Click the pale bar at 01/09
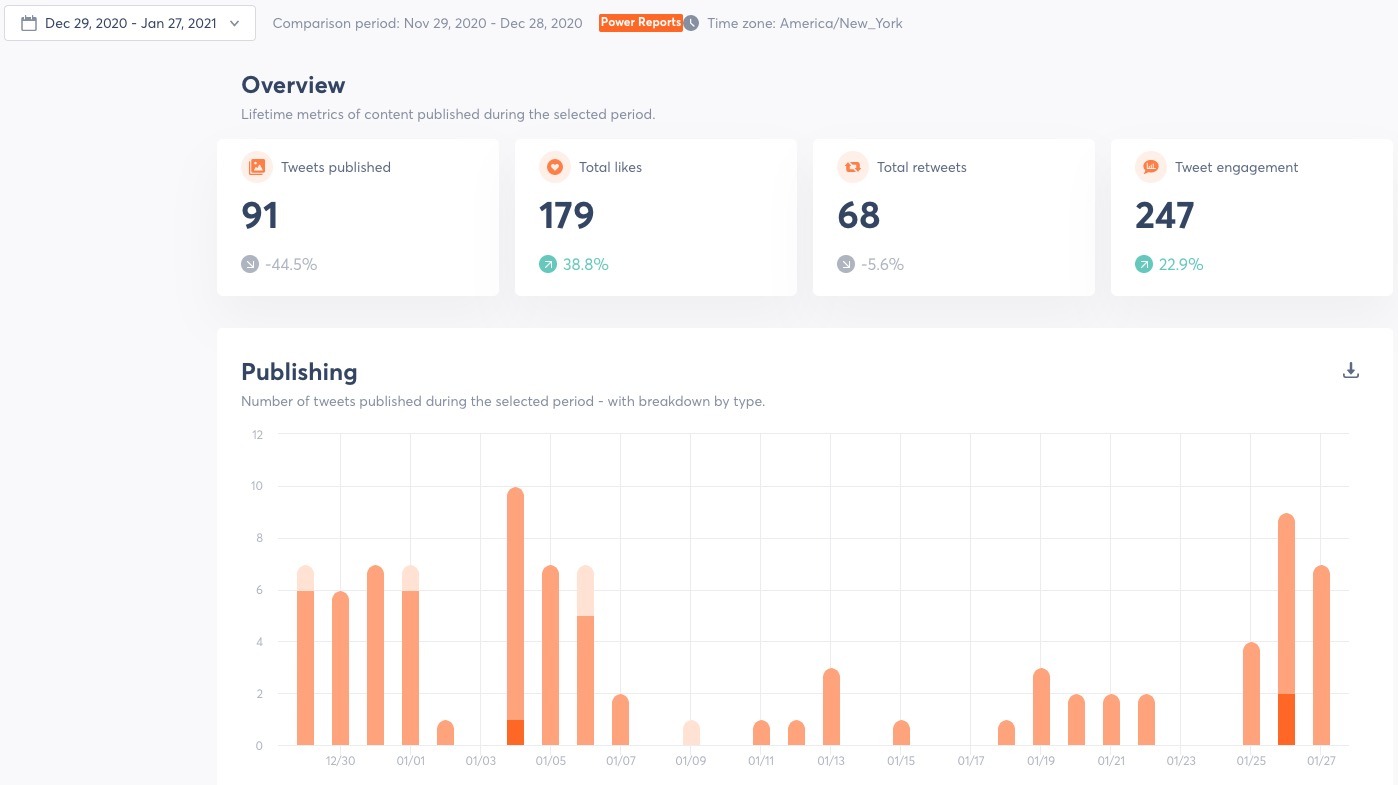 tap(691, 733)
